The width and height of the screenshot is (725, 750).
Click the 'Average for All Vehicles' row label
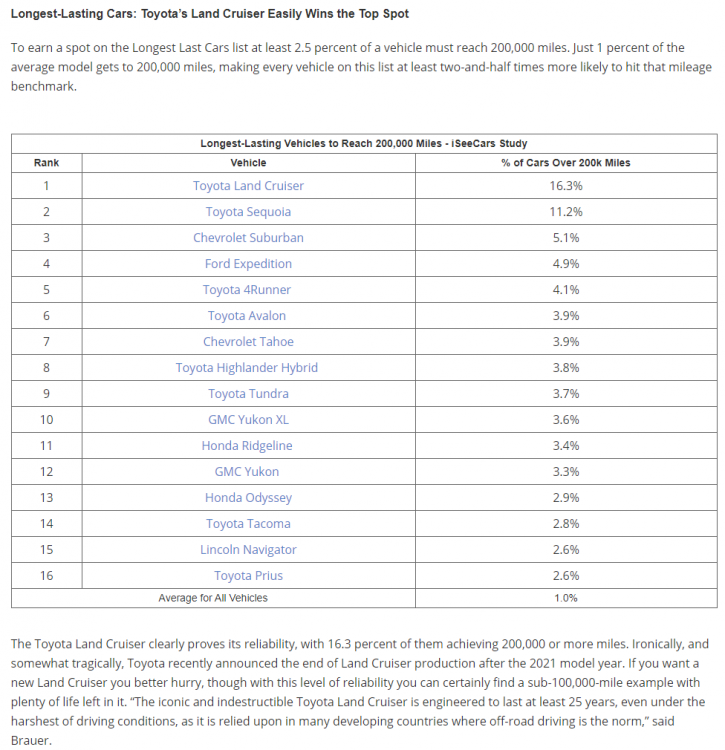click(213, 598)
